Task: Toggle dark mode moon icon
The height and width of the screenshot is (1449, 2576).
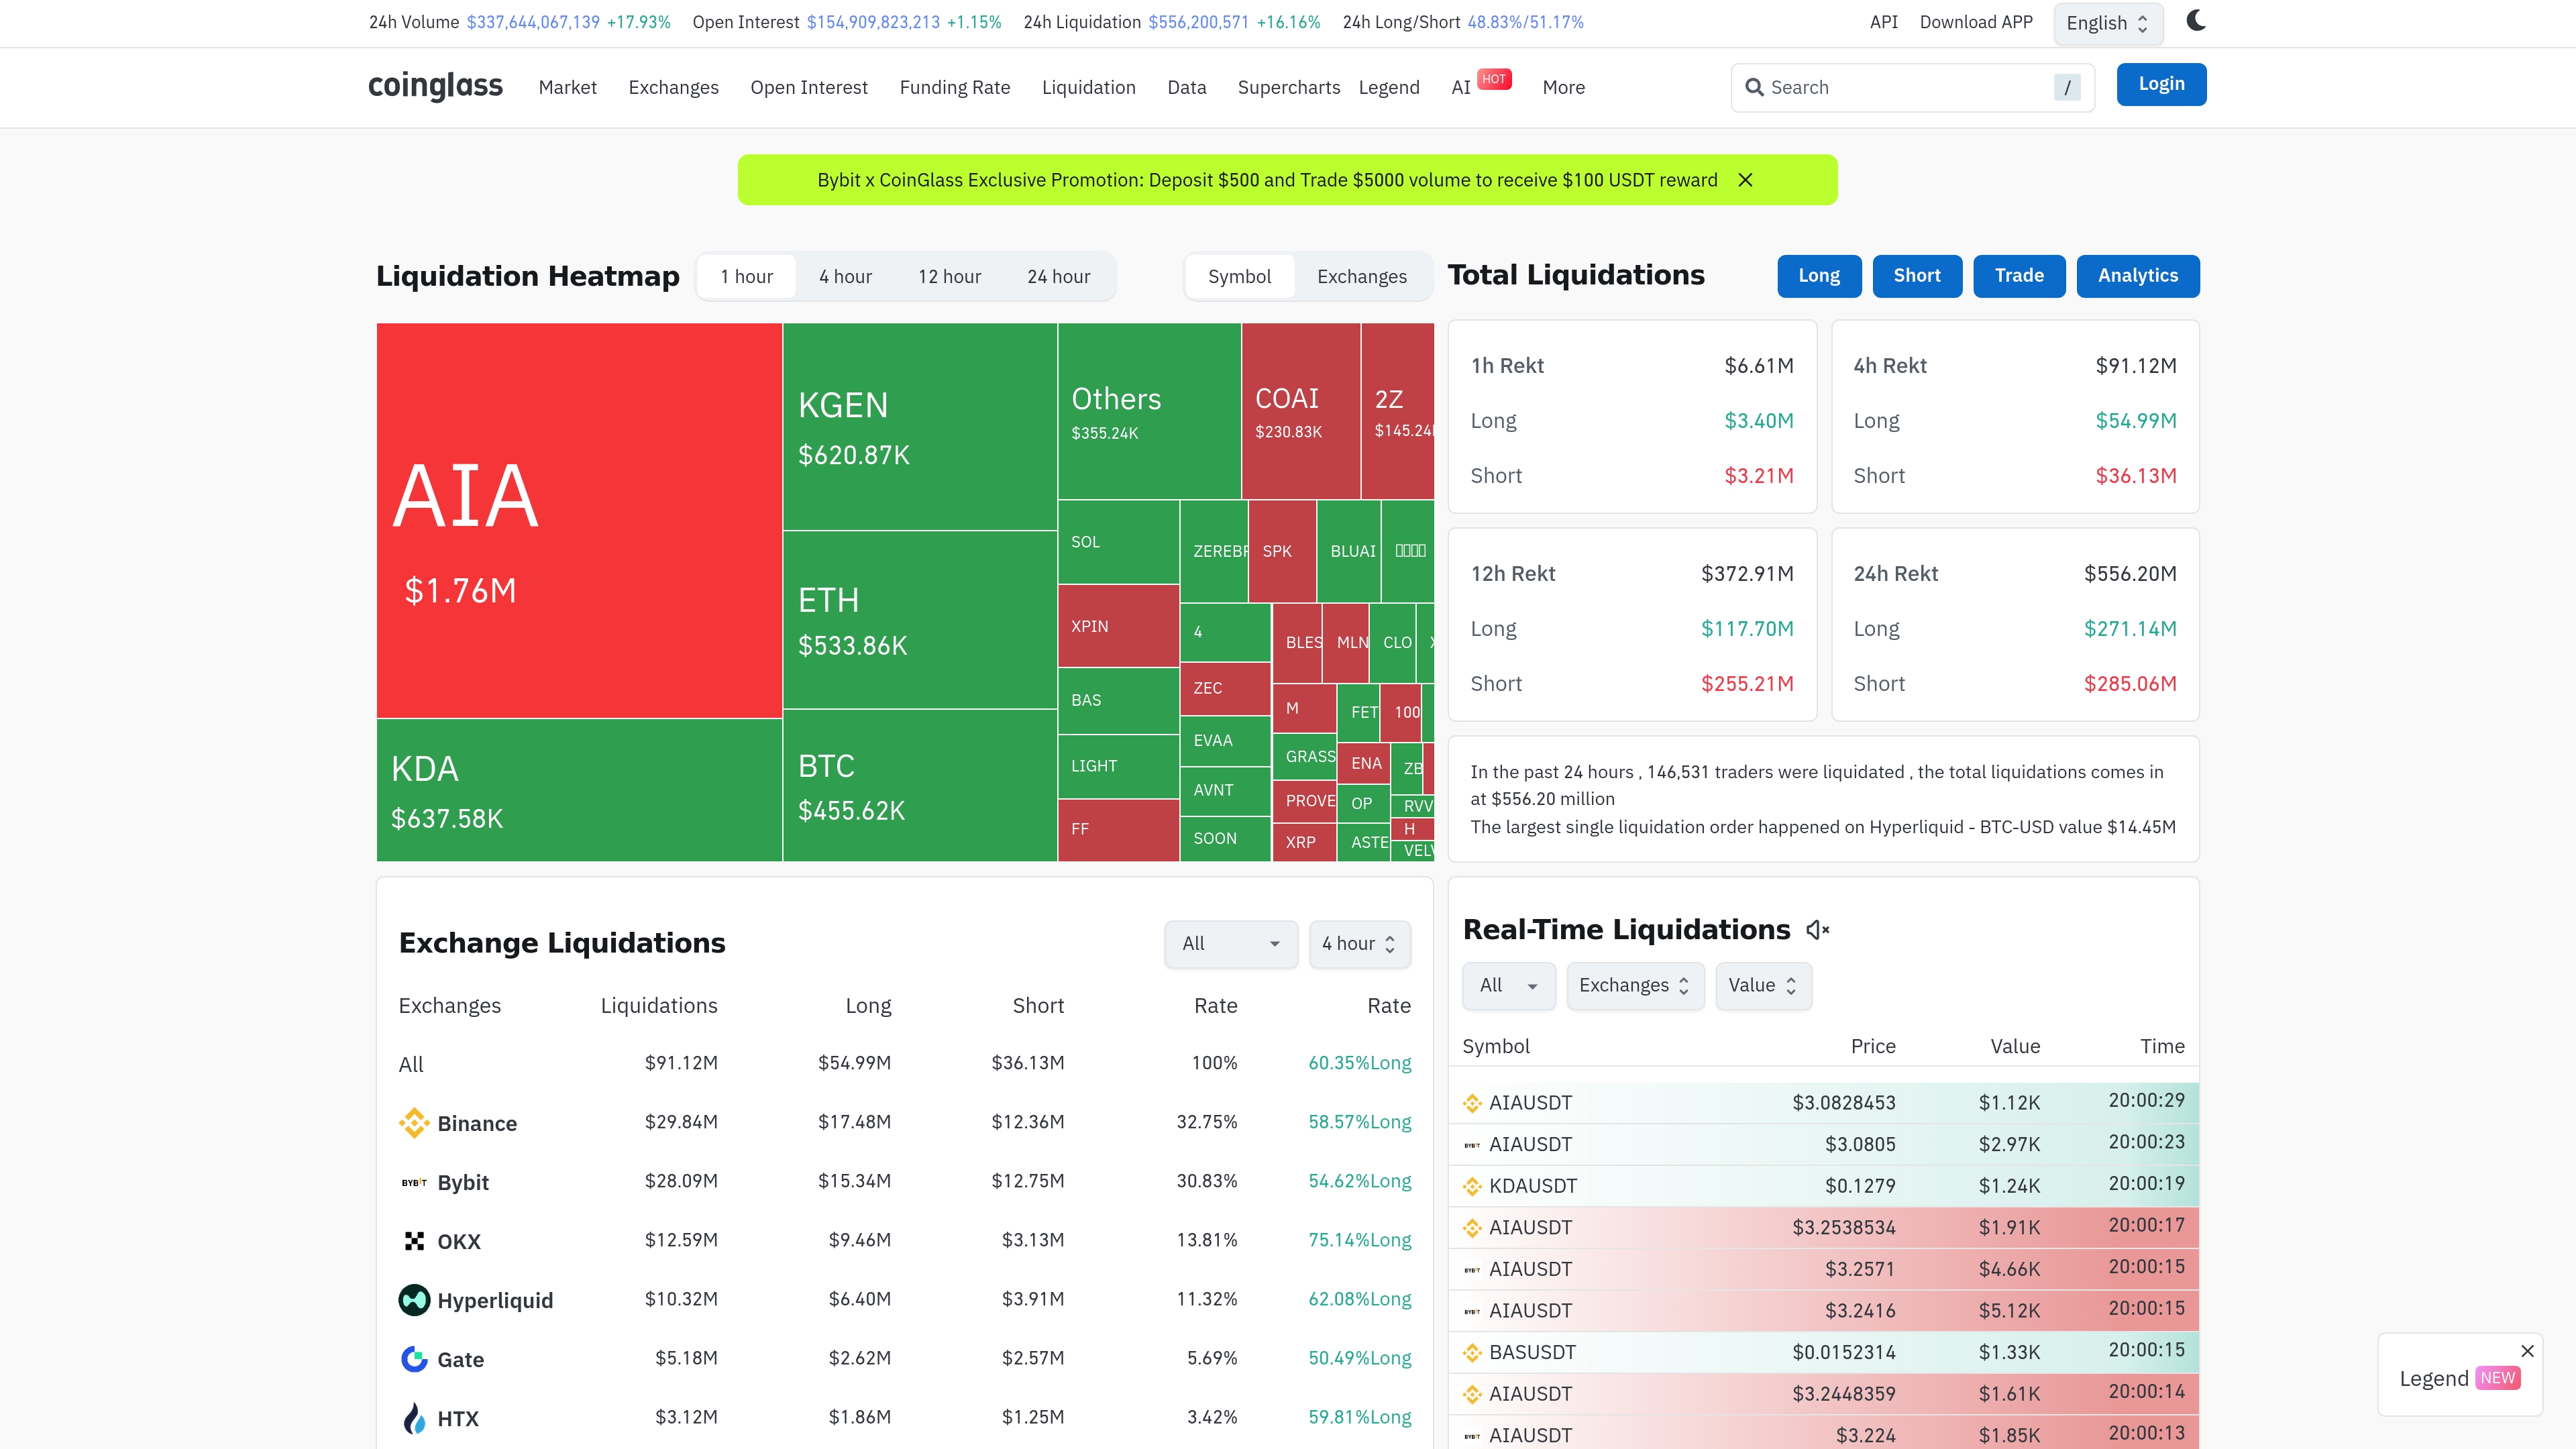Action: 2195,21
